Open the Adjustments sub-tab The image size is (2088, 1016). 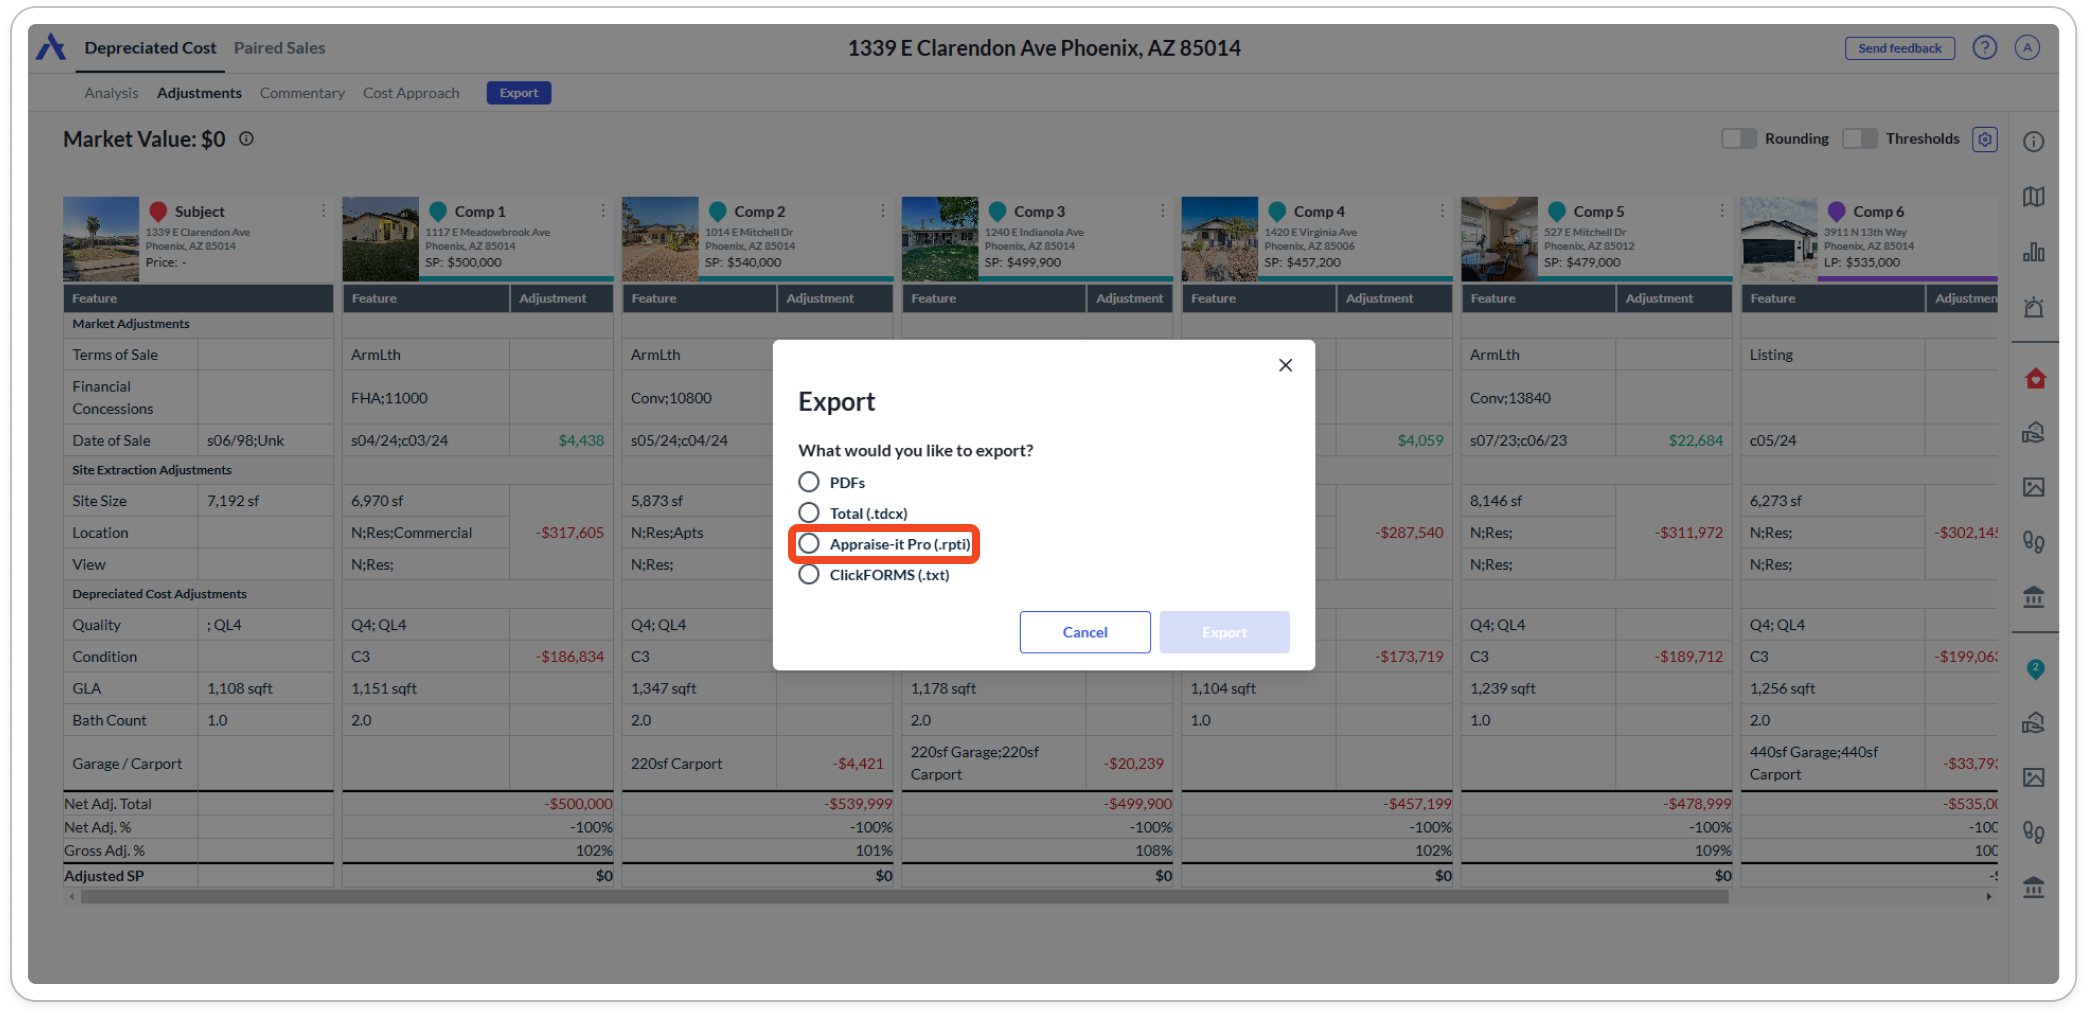[199, 93]
